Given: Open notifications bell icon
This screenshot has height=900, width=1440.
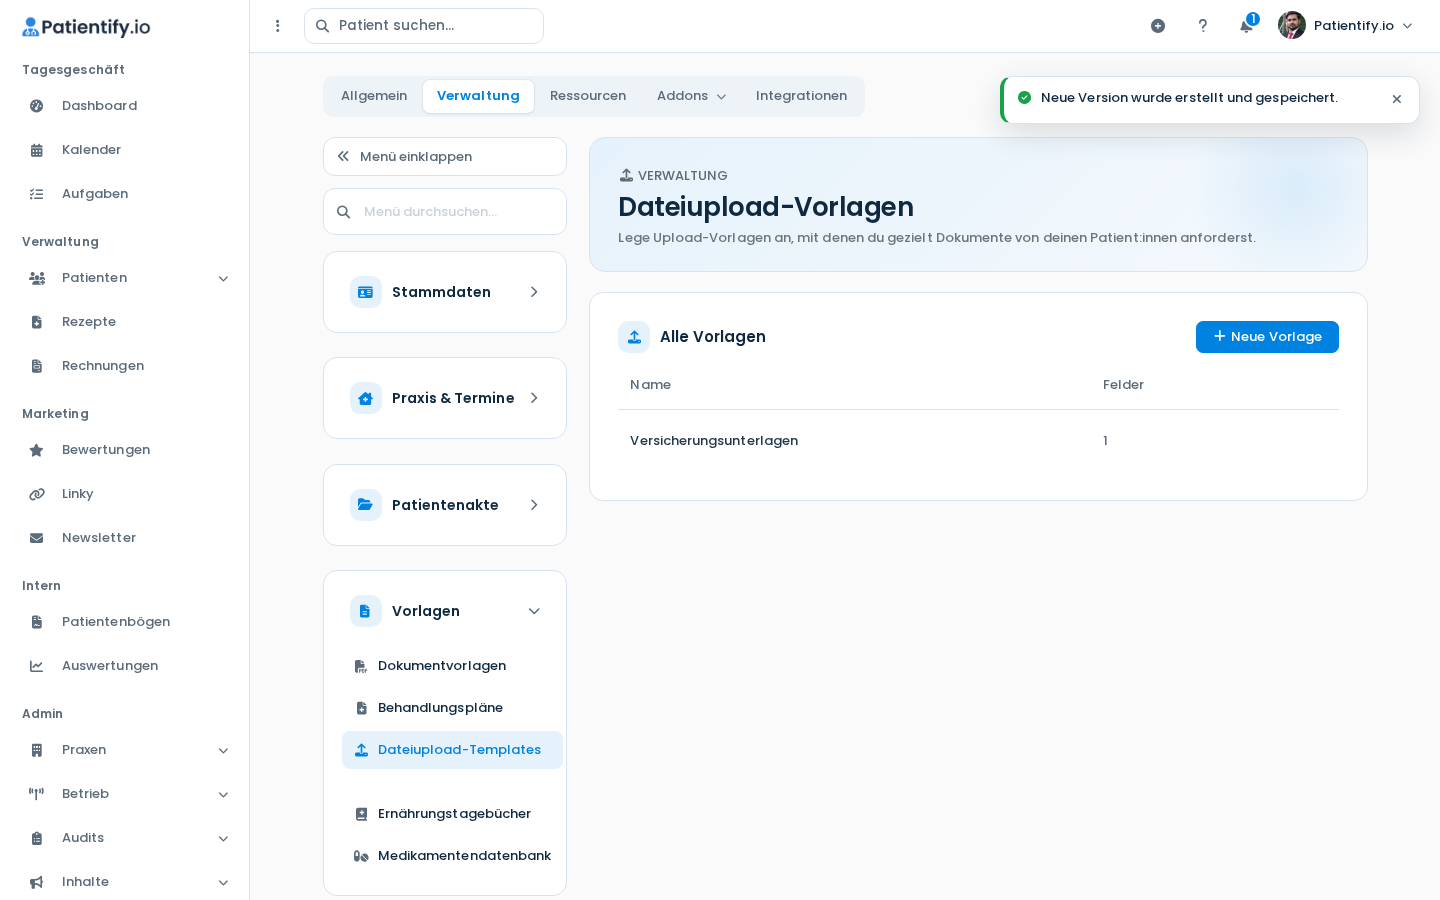Looking at the screenshot, I should pyautogui.click(x=1246, y=26).
